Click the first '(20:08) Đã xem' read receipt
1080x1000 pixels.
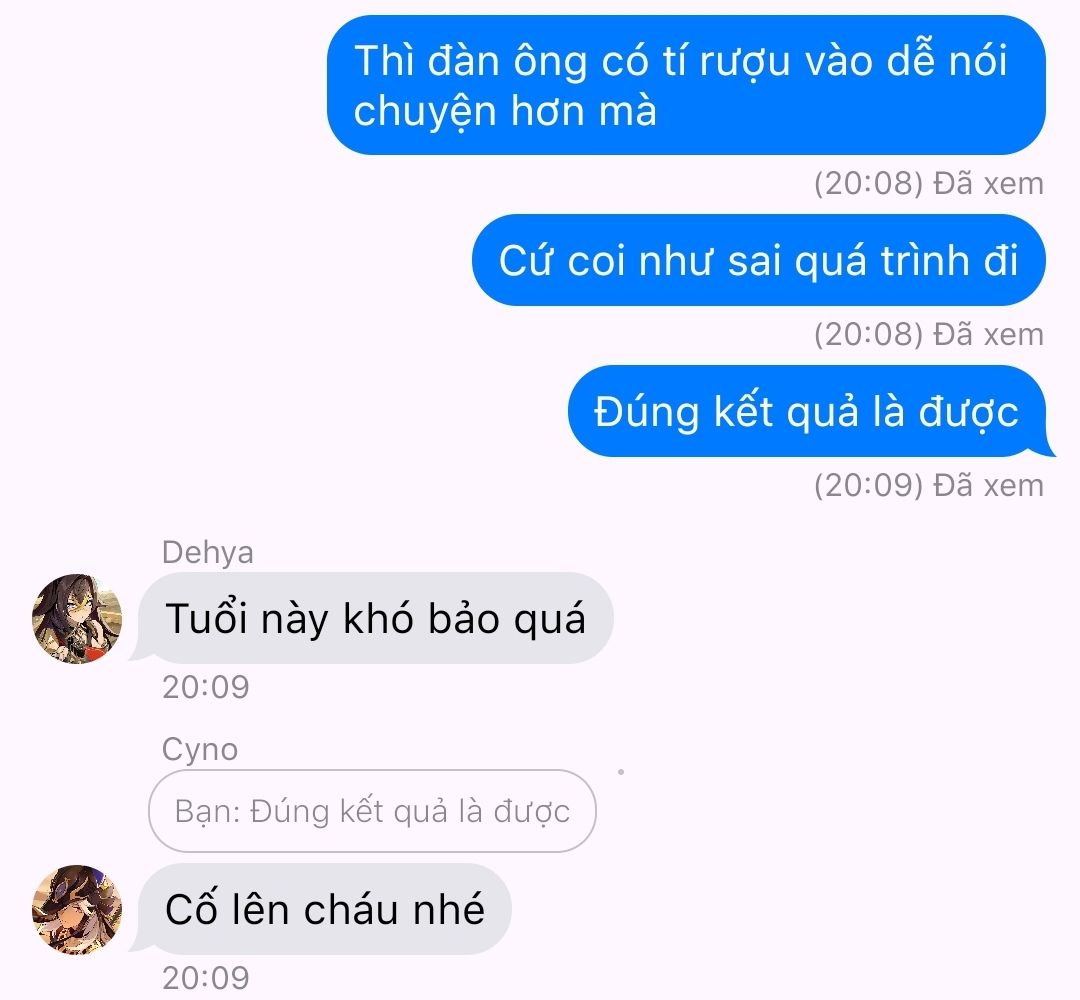[x=928, y=184]
